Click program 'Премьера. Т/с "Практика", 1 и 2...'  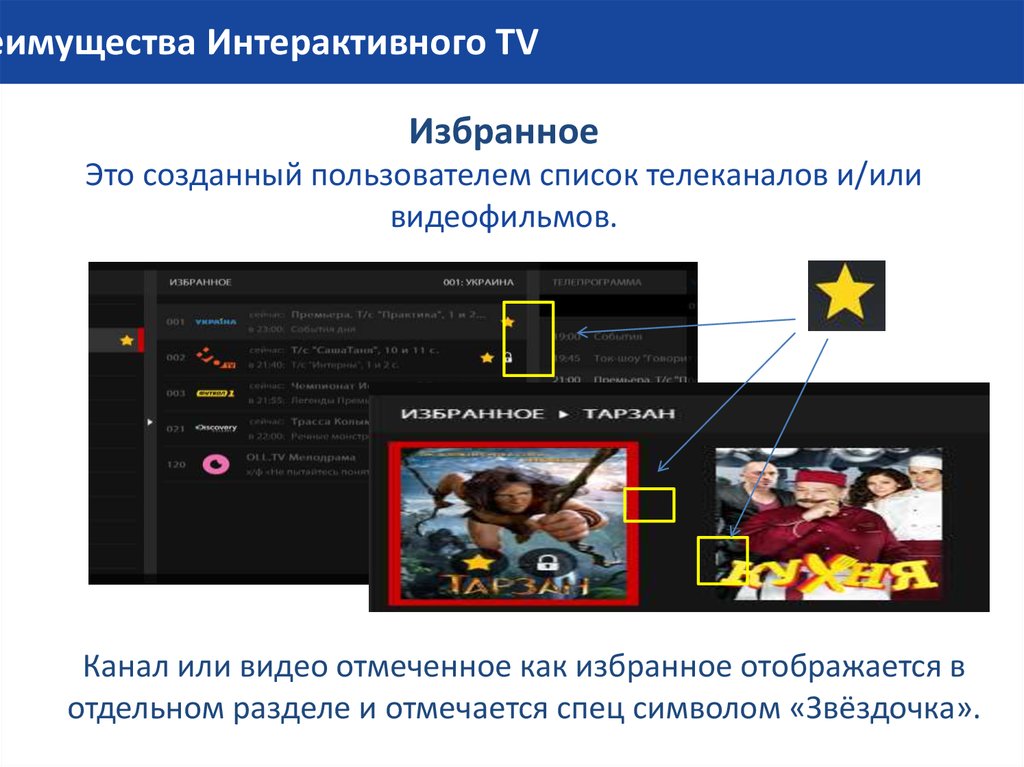(389, 314)
